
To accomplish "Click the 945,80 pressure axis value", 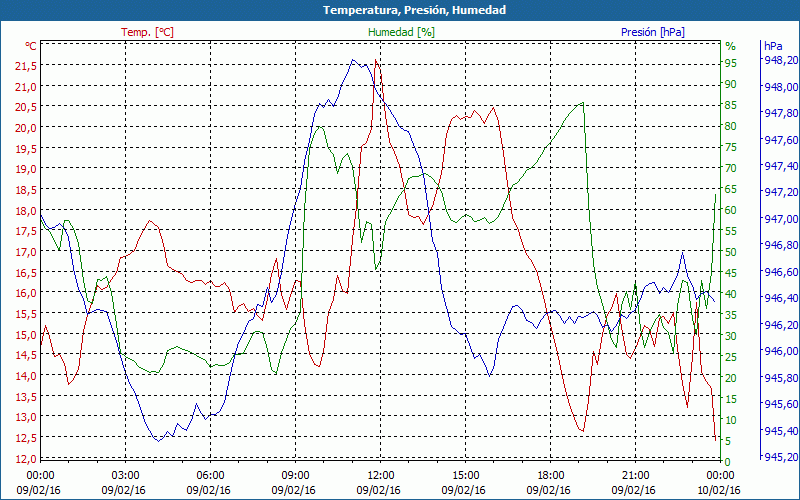I will coord(781,377).
